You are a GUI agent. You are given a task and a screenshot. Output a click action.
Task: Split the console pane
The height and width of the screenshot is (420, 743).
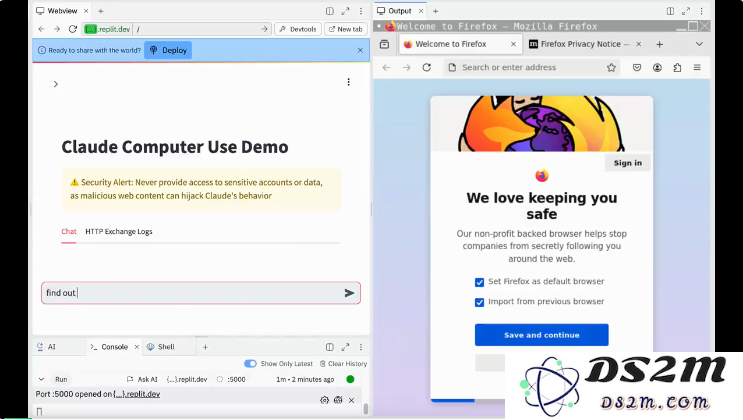click(x=330, y=347)
